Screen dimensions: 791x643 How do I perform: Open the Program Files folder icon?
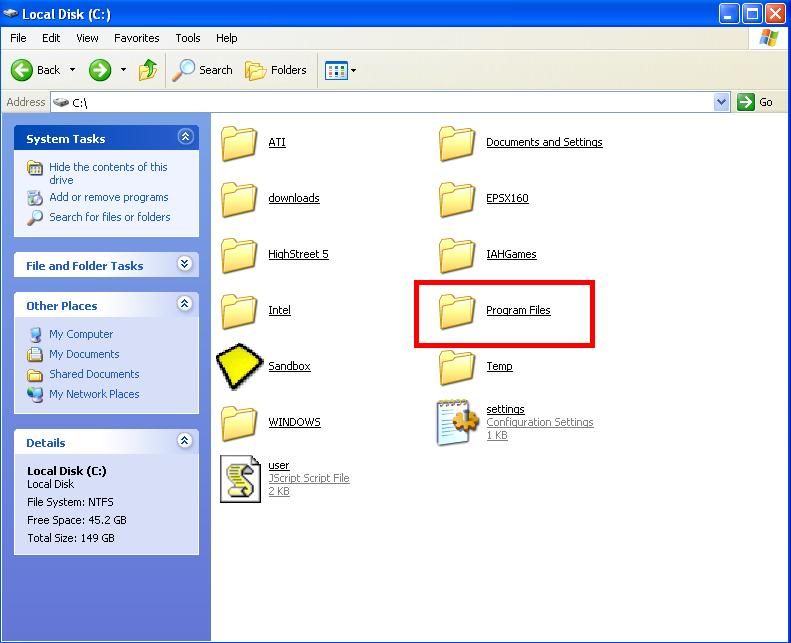tap(457, 311)
